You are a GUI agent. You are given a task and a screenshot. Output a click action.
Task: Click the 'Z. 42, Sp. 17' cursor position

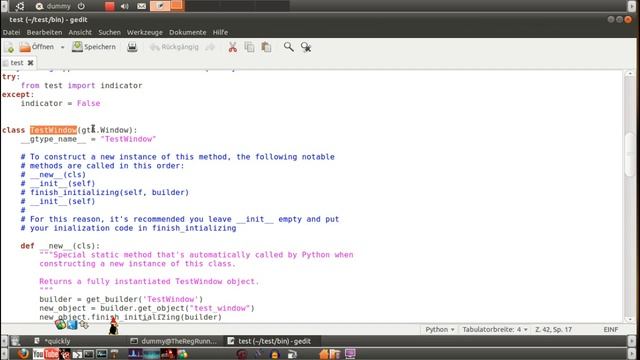pyautogui.click(x=553, y=329)
